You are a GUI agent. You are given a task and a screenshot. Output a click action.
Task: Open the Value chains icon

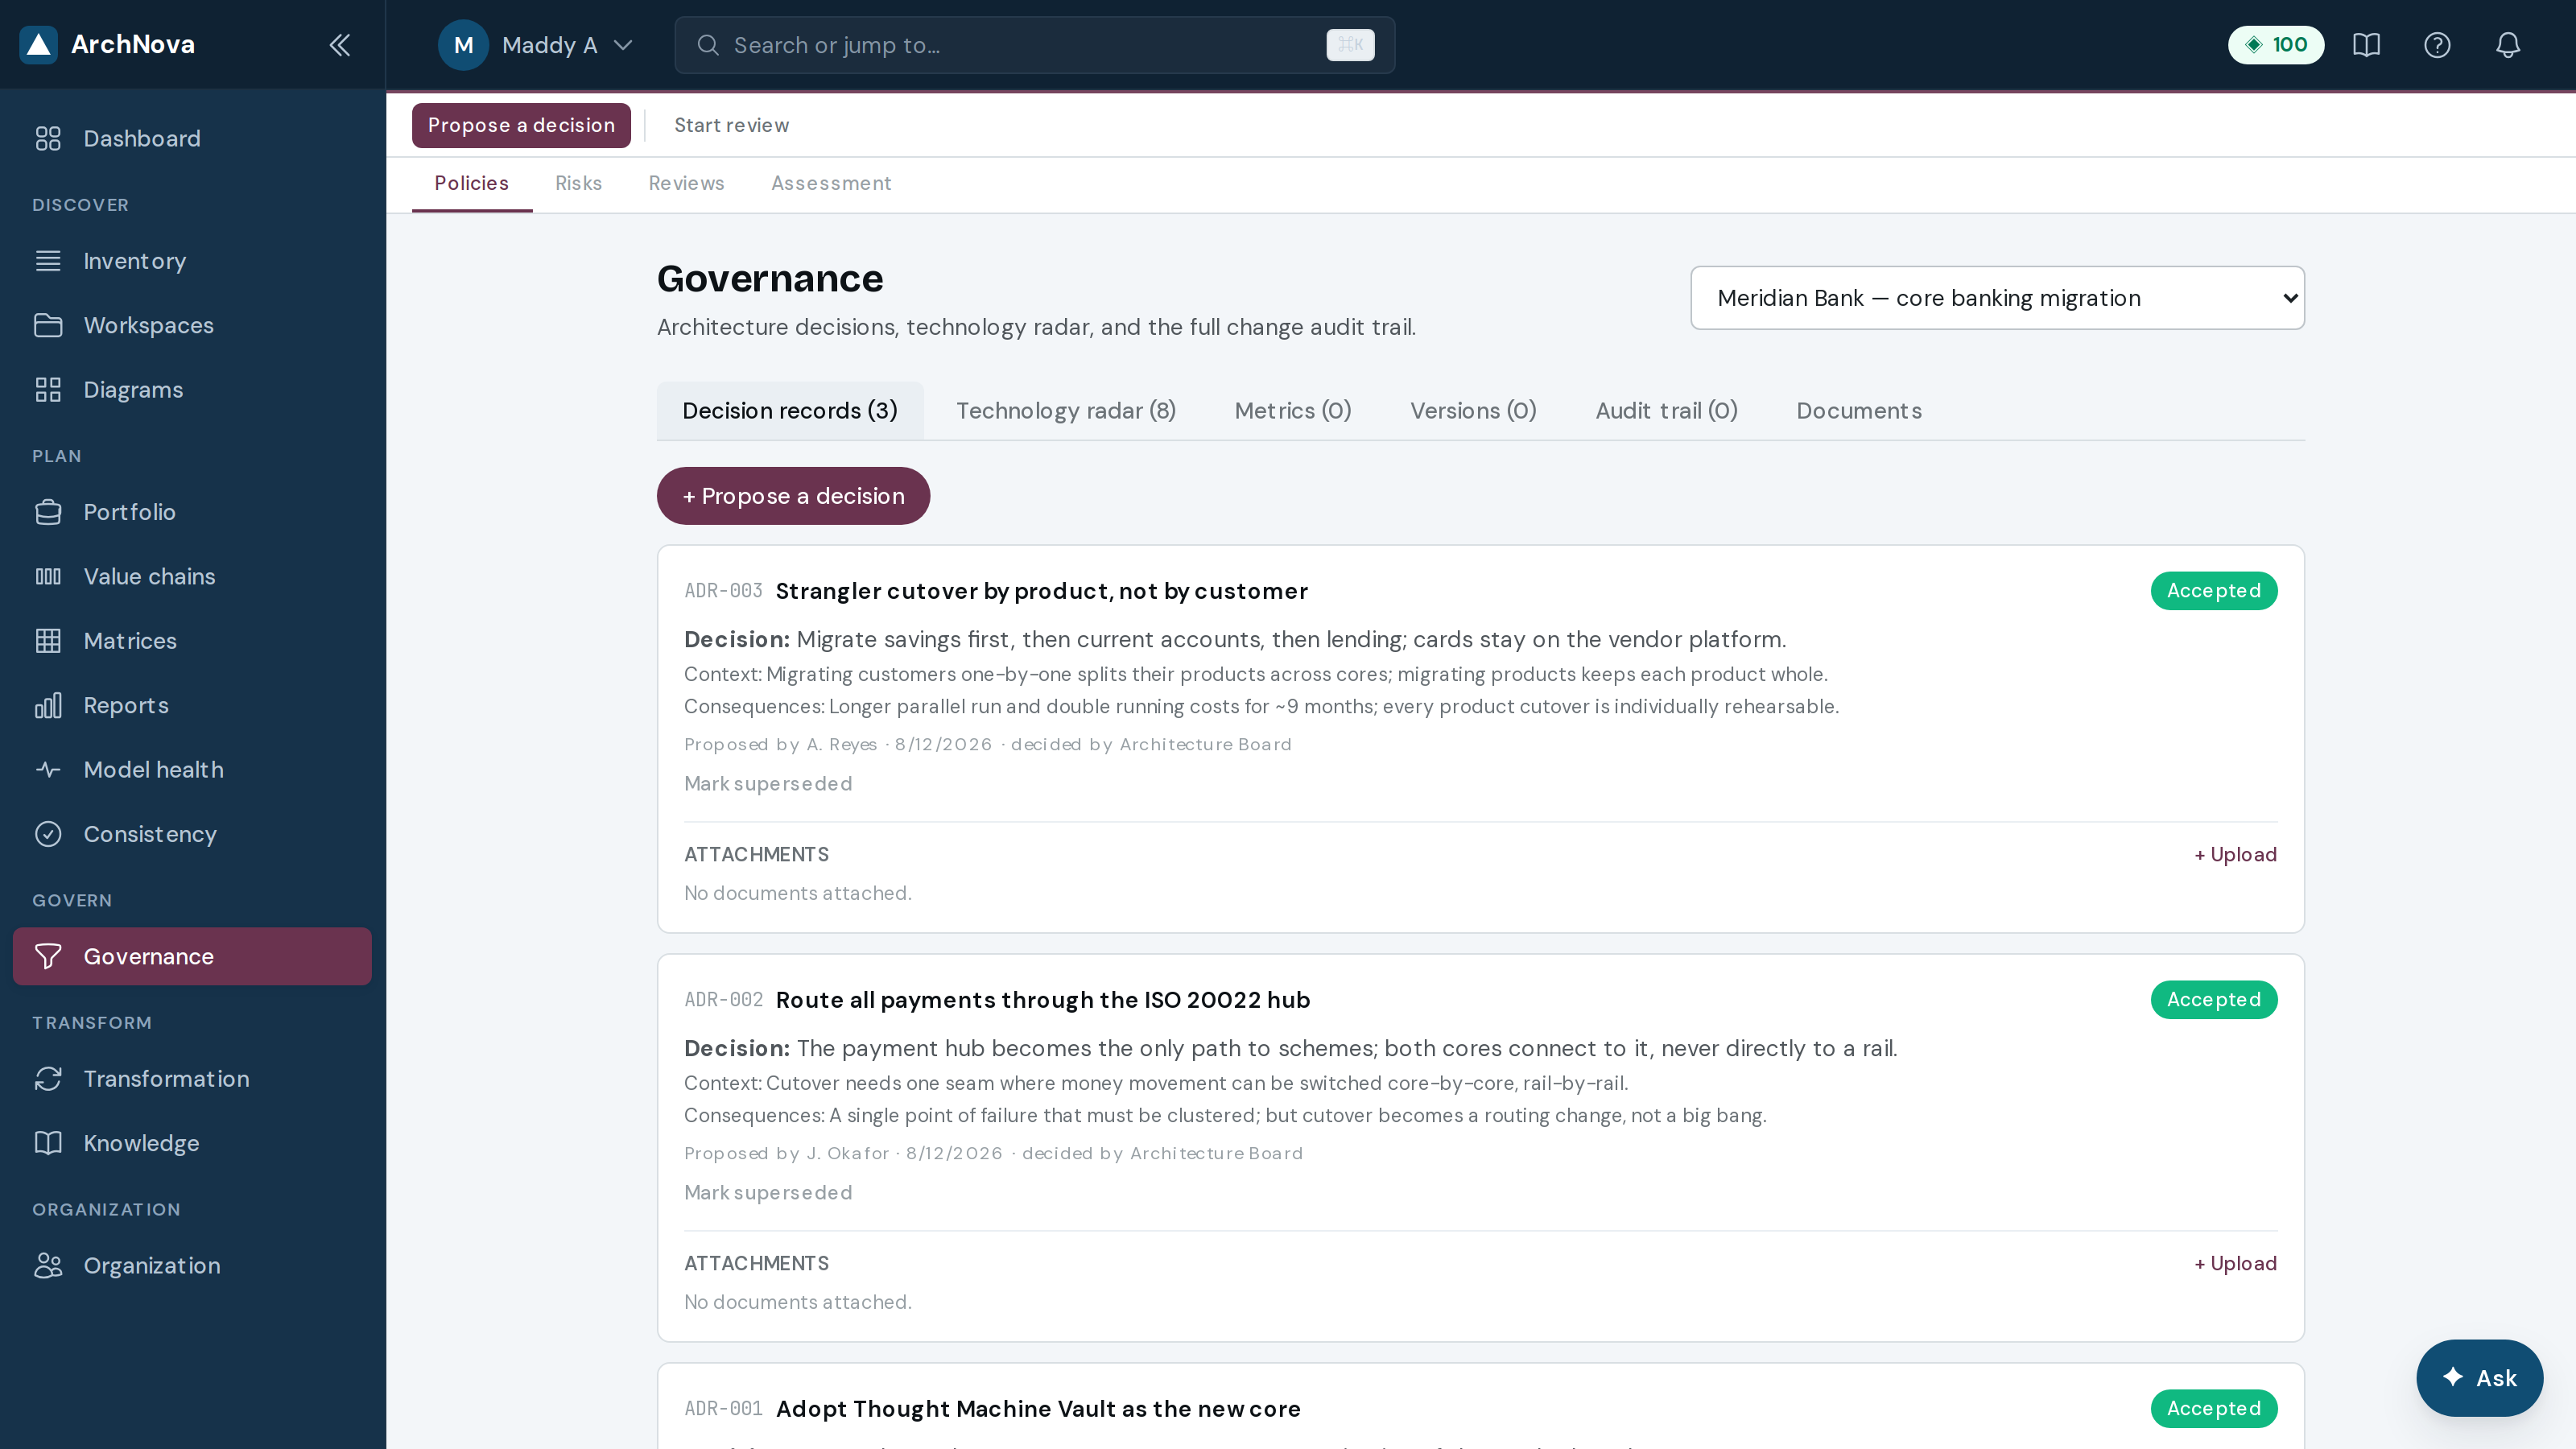pyautogui.click(x=48, y=576)
